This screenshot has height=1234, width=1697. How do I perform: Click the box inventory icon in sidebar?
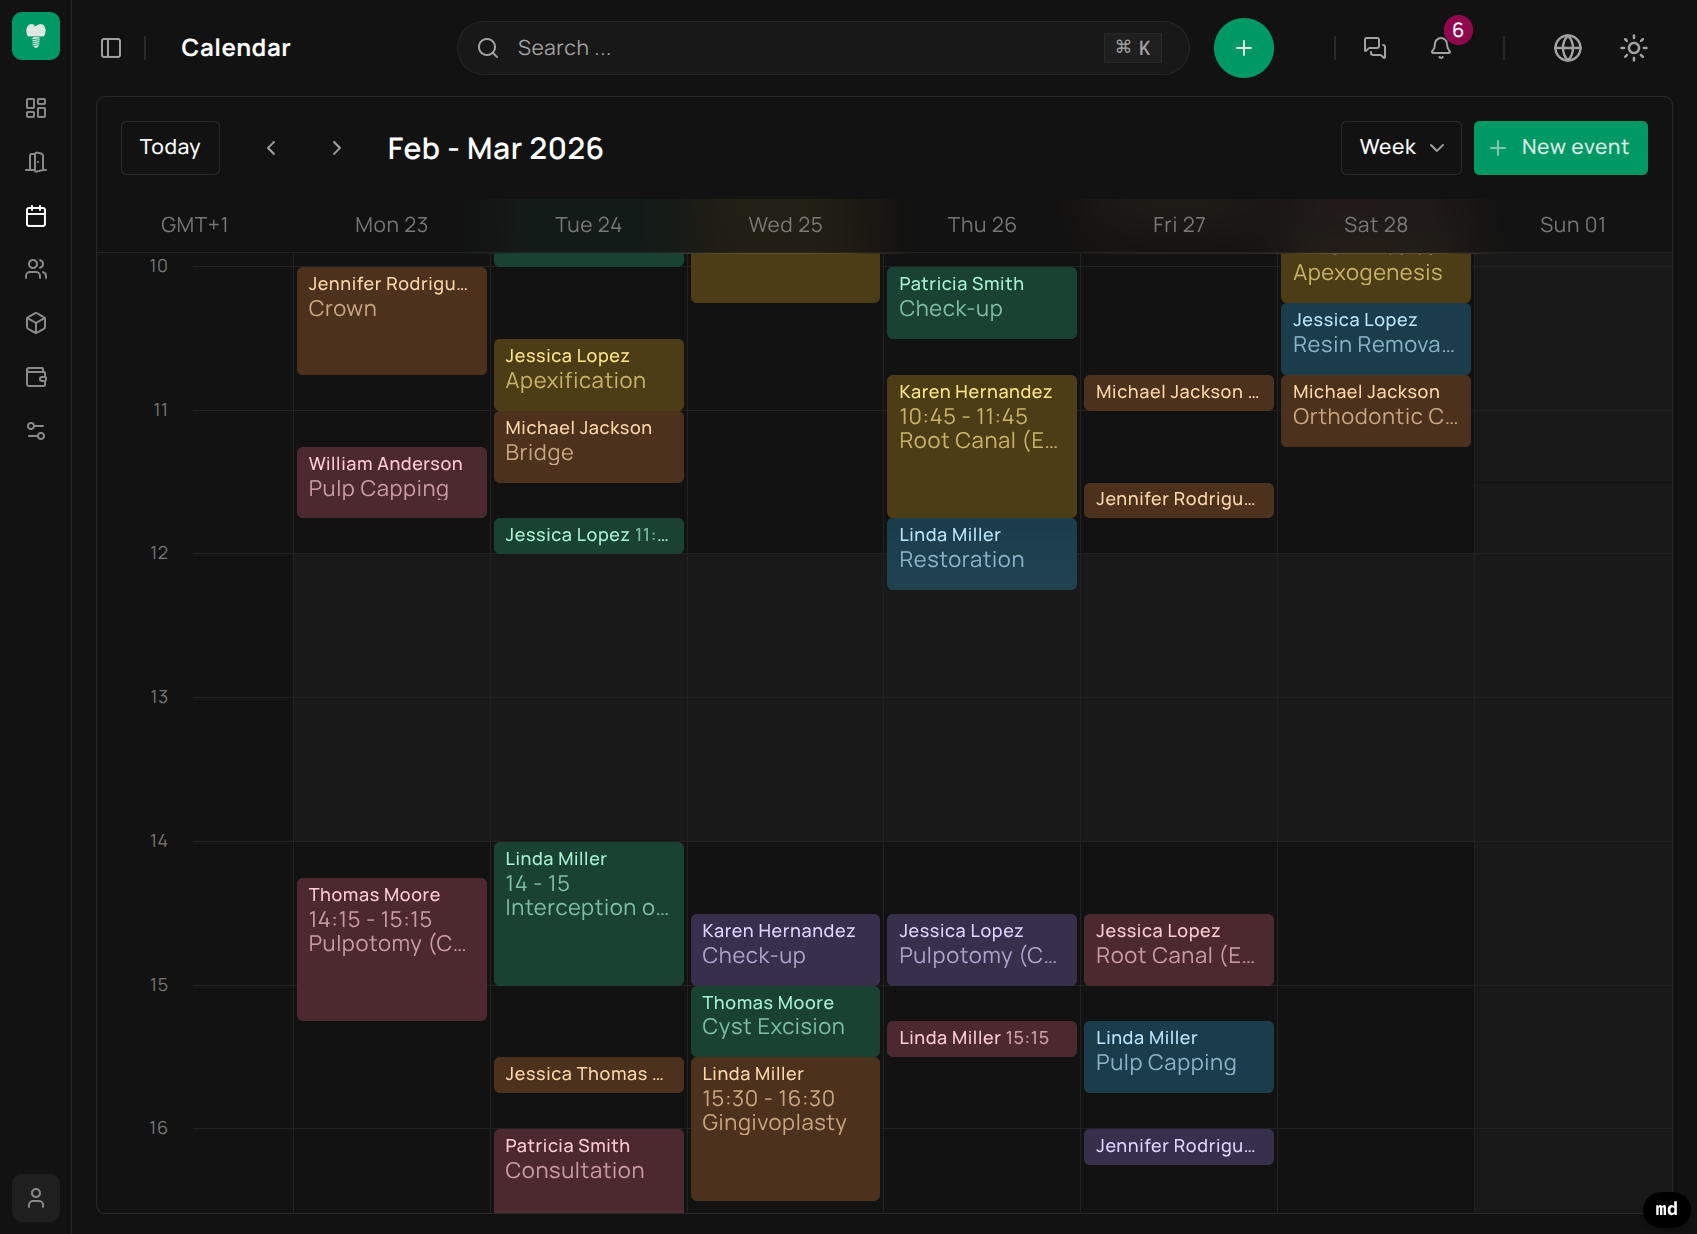pyautogui.click(x=36, y=323)
